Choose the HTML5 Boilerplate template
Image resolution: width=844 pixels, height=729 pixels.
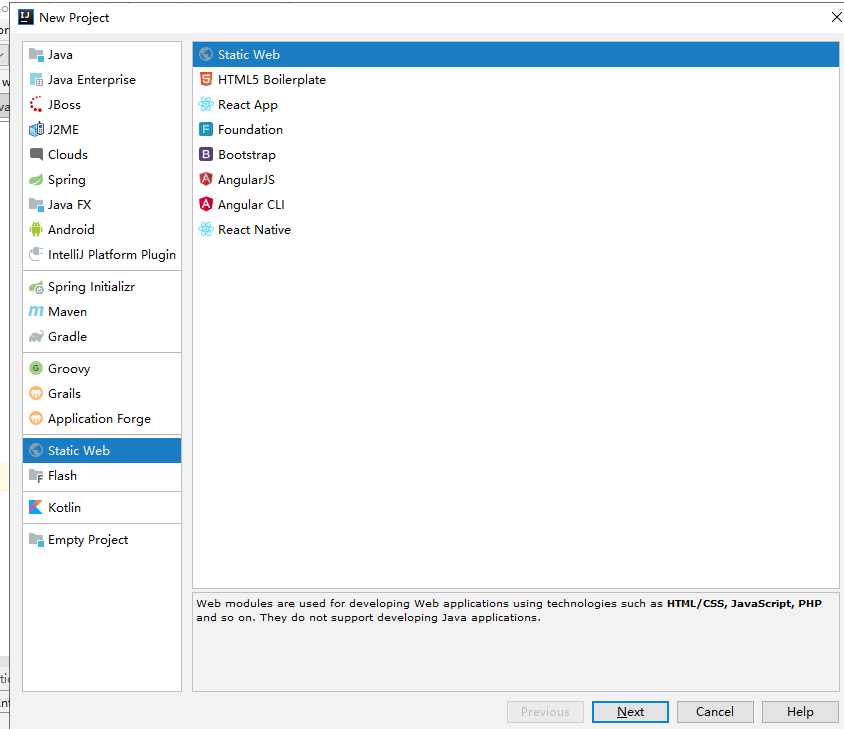click(x=516, y=80)
